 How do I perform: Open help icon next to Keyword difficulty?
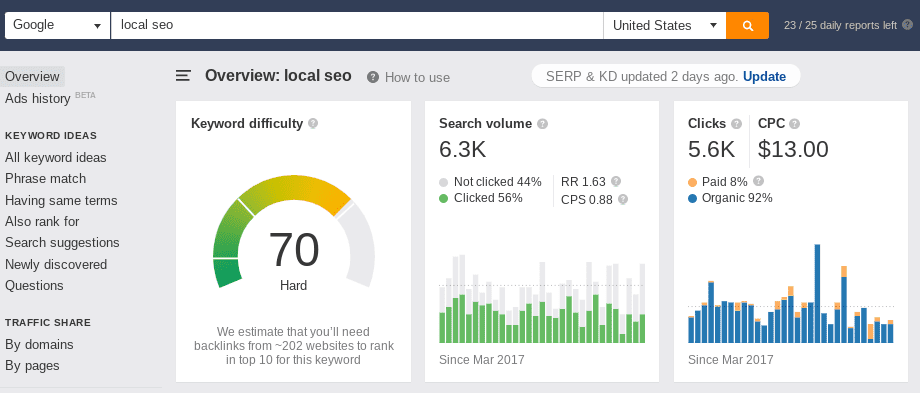313,124
